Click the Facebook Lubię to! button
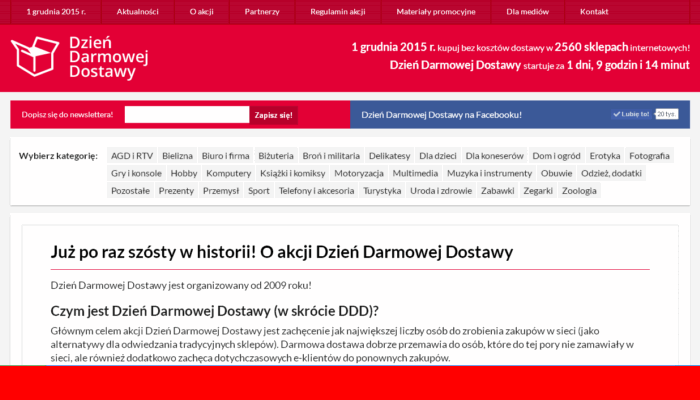 (631, 114)
